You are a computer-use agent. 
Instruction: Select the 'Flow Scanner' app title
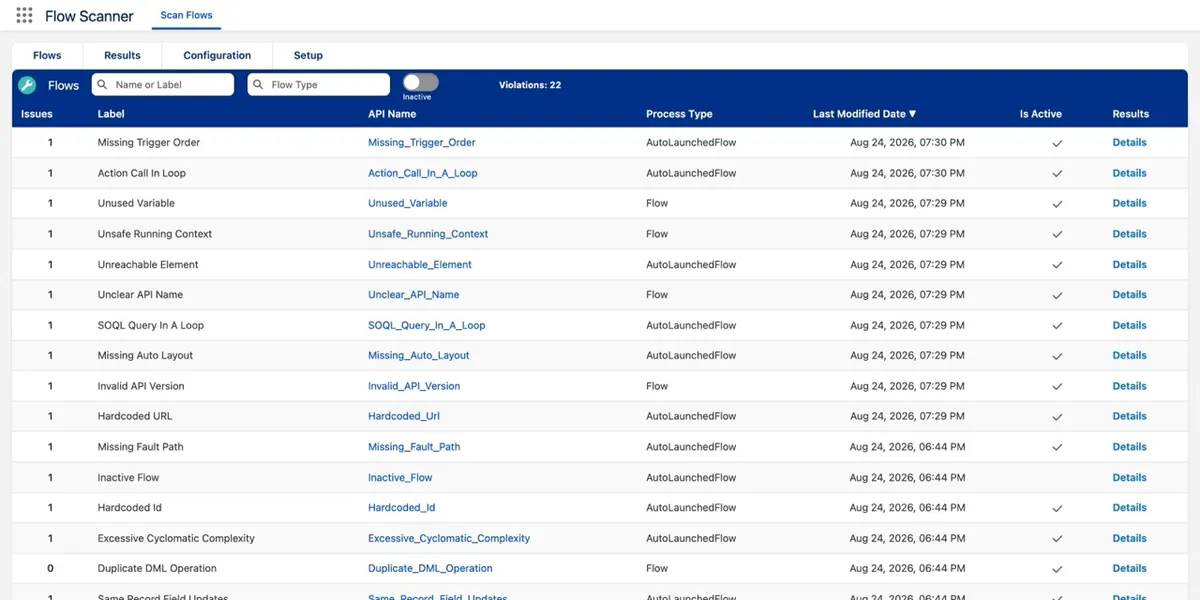(x=90, y=16)
